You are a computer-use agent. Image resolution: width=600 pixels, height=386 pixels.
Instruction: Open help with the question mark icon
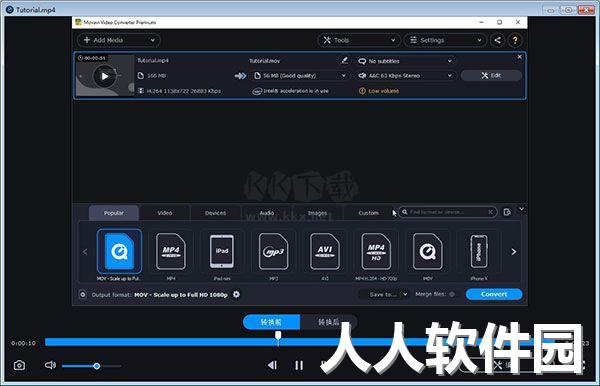tap(515, 40)
